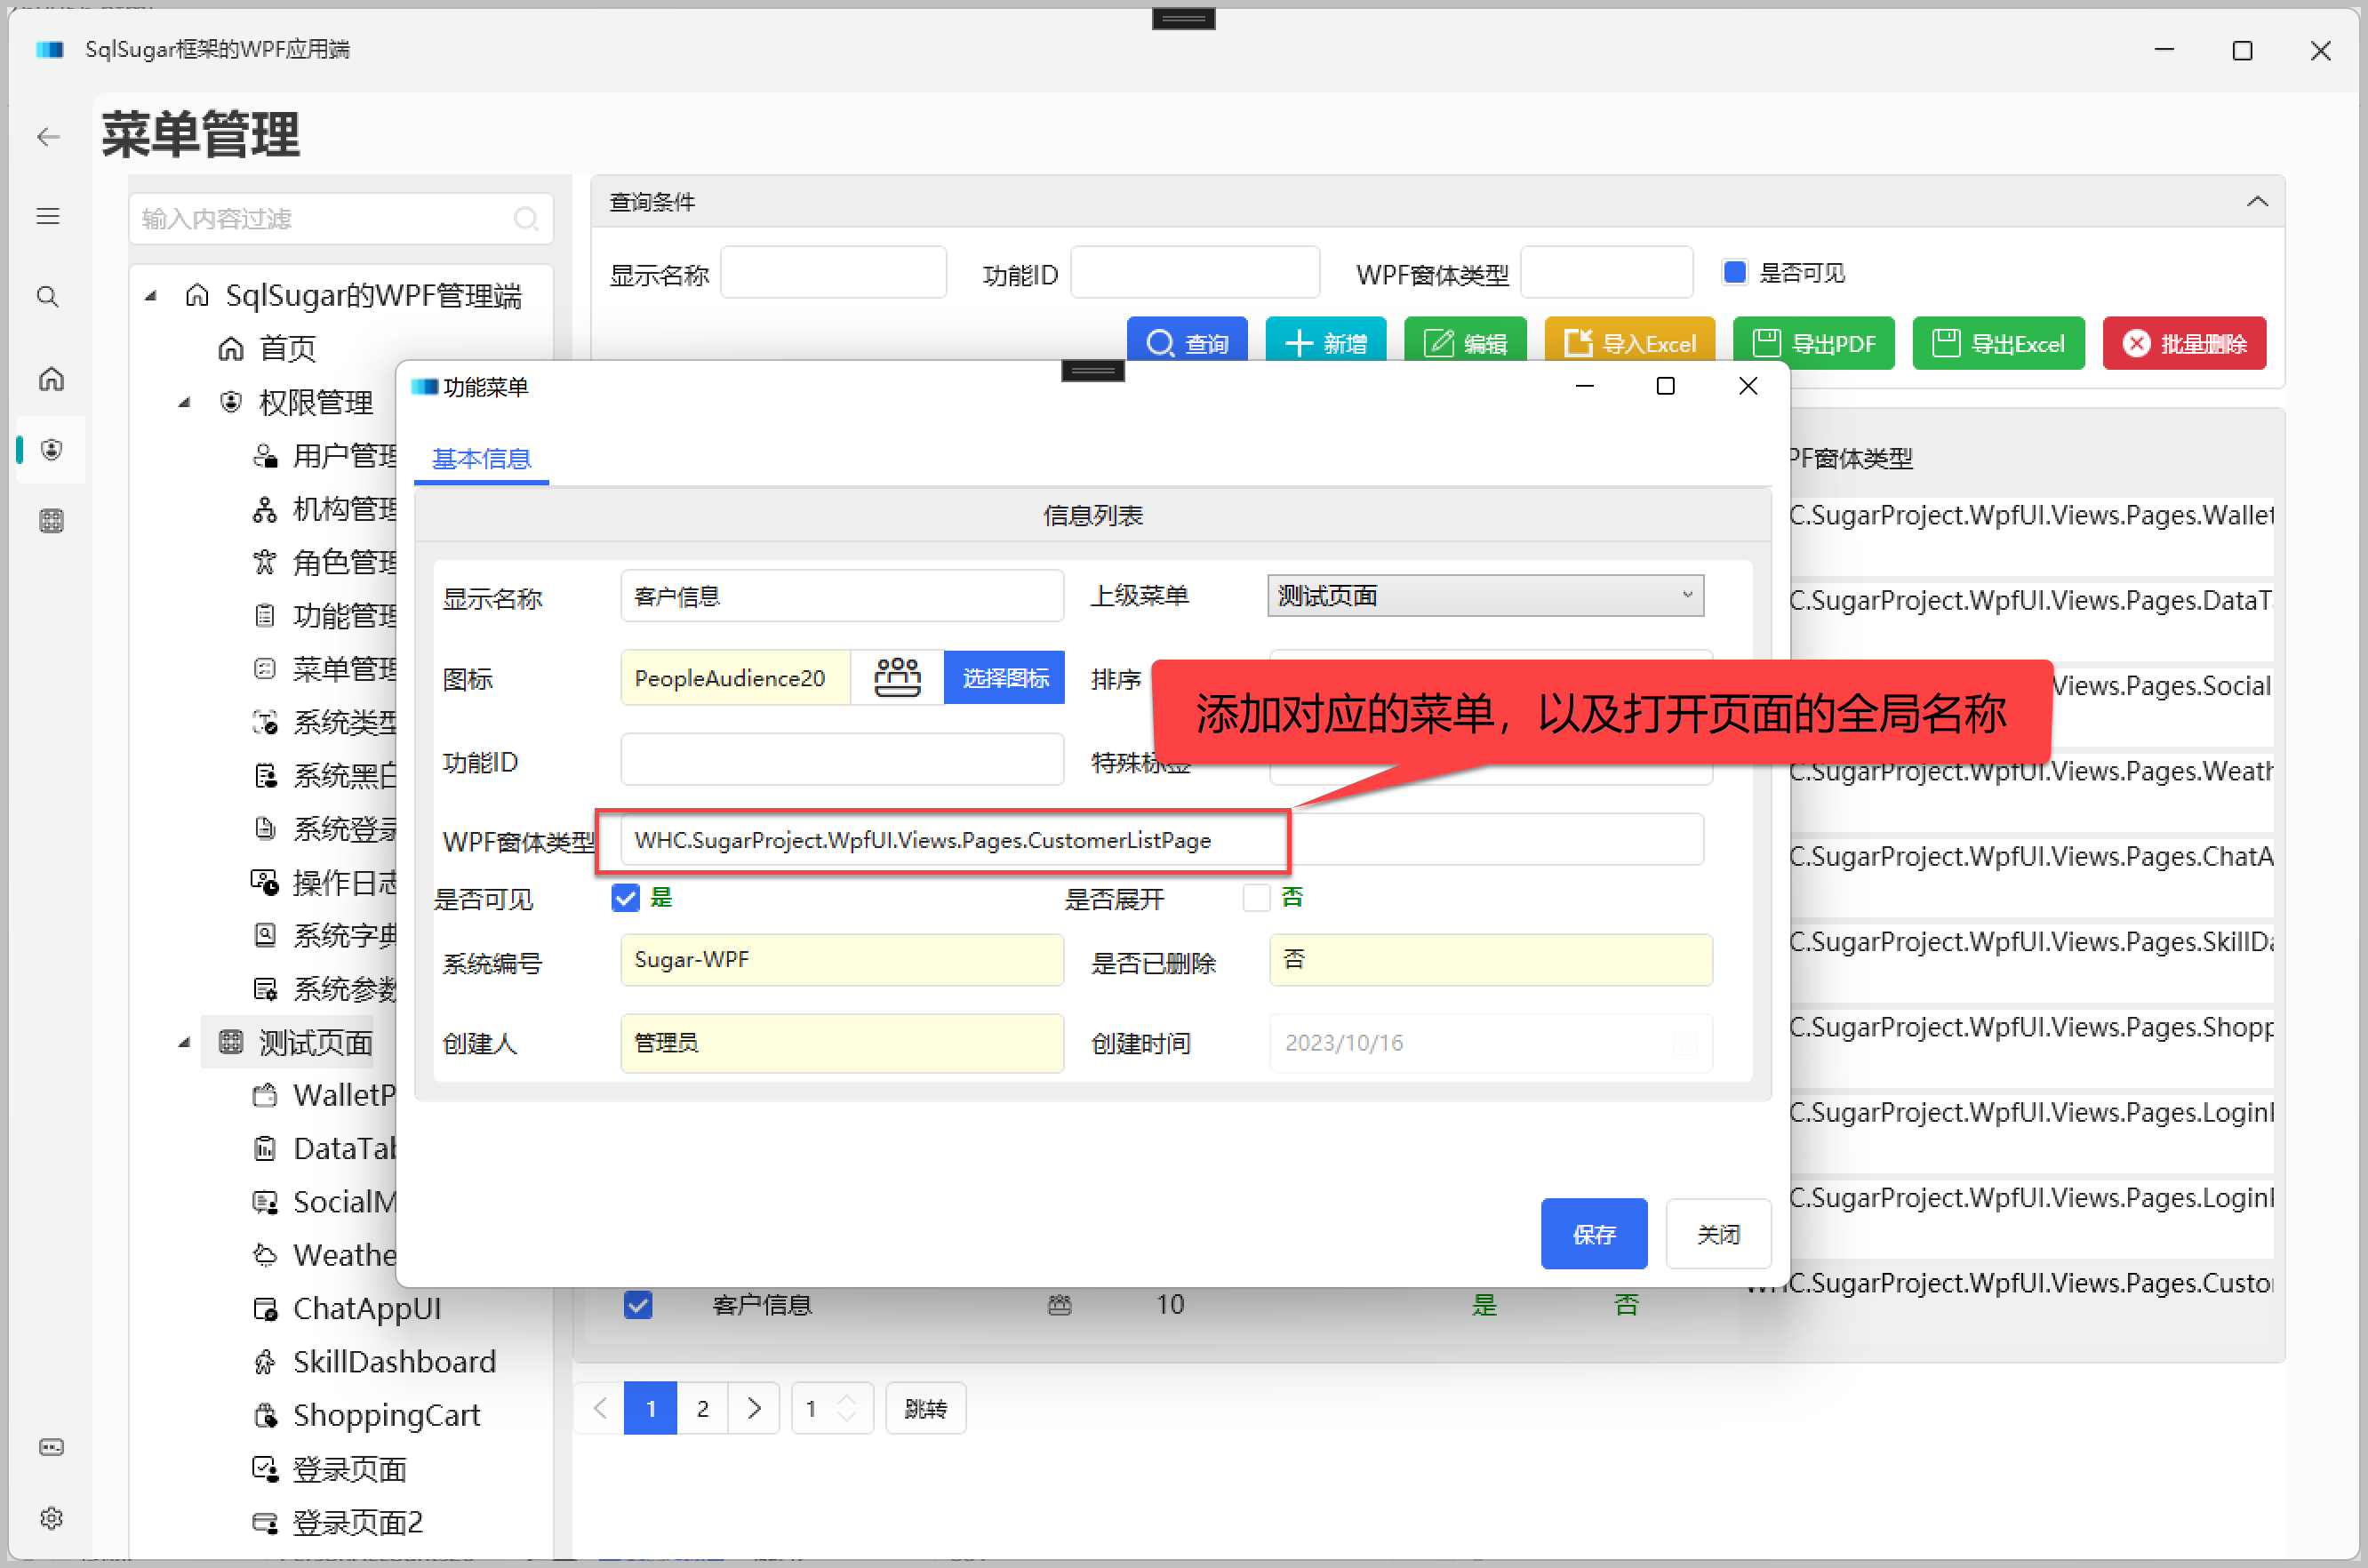Click the PeopleAudience icon preview

[897, 678]
